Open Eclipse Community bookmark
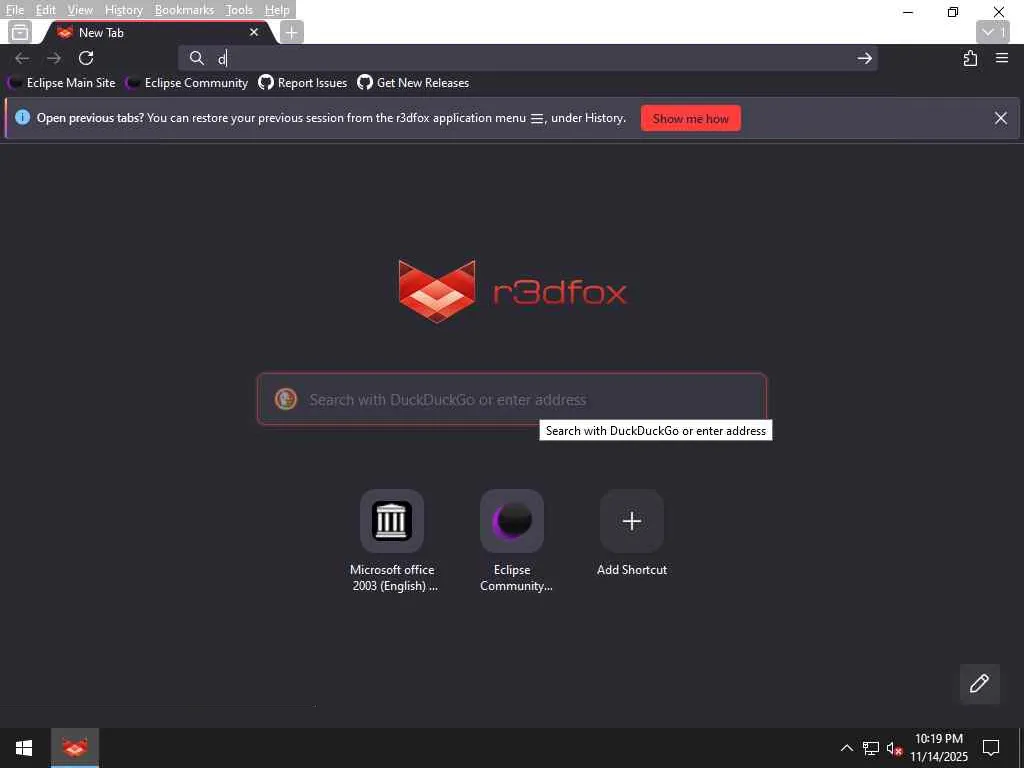1024x768 pixels. coord(187,83)
